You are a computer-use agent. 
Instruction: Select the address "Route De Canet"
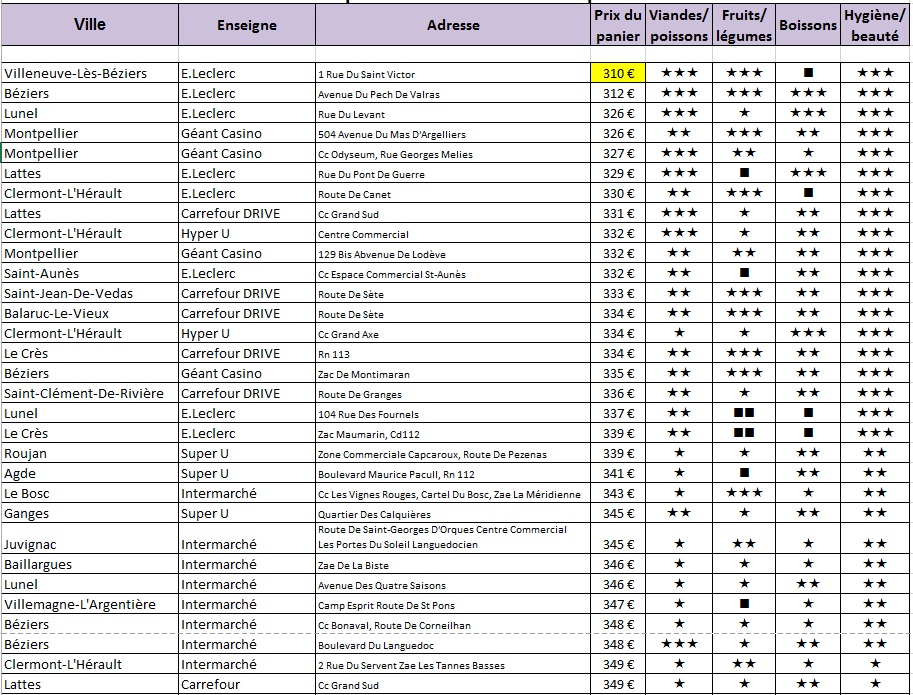pos(354,194)
